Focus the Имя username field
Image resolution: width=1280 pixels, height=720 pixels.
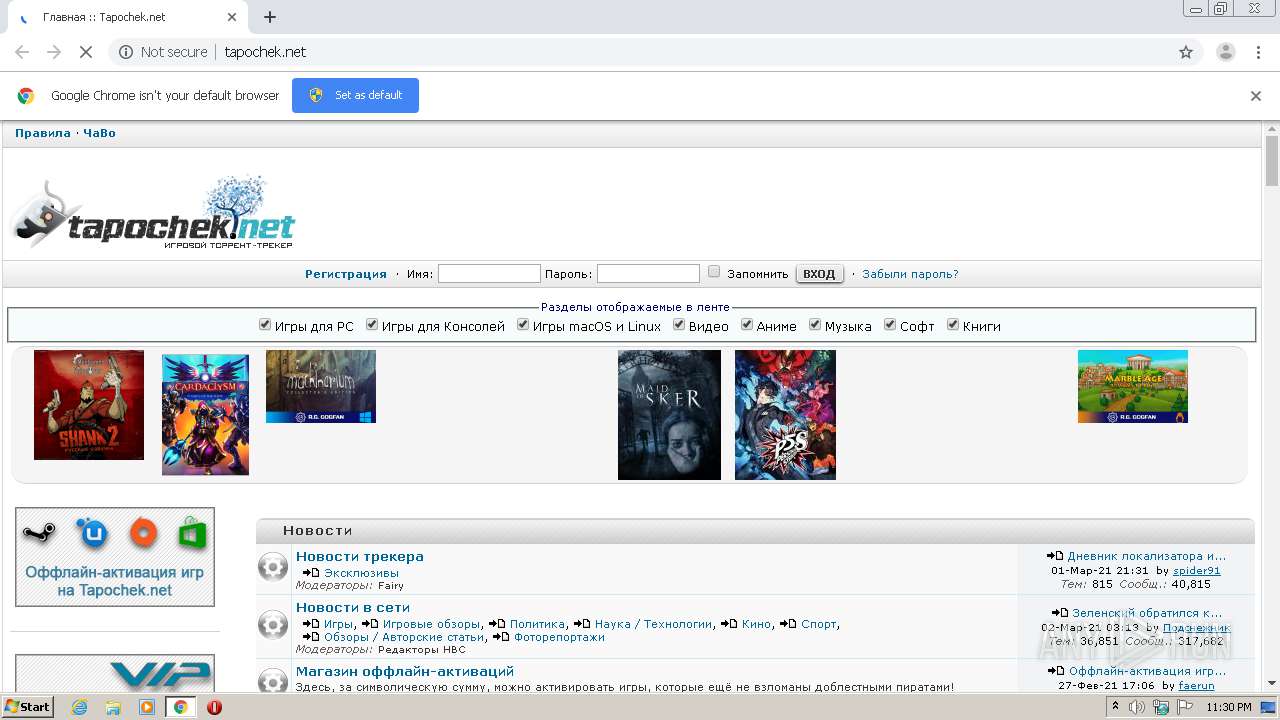[x=489, y=274]
